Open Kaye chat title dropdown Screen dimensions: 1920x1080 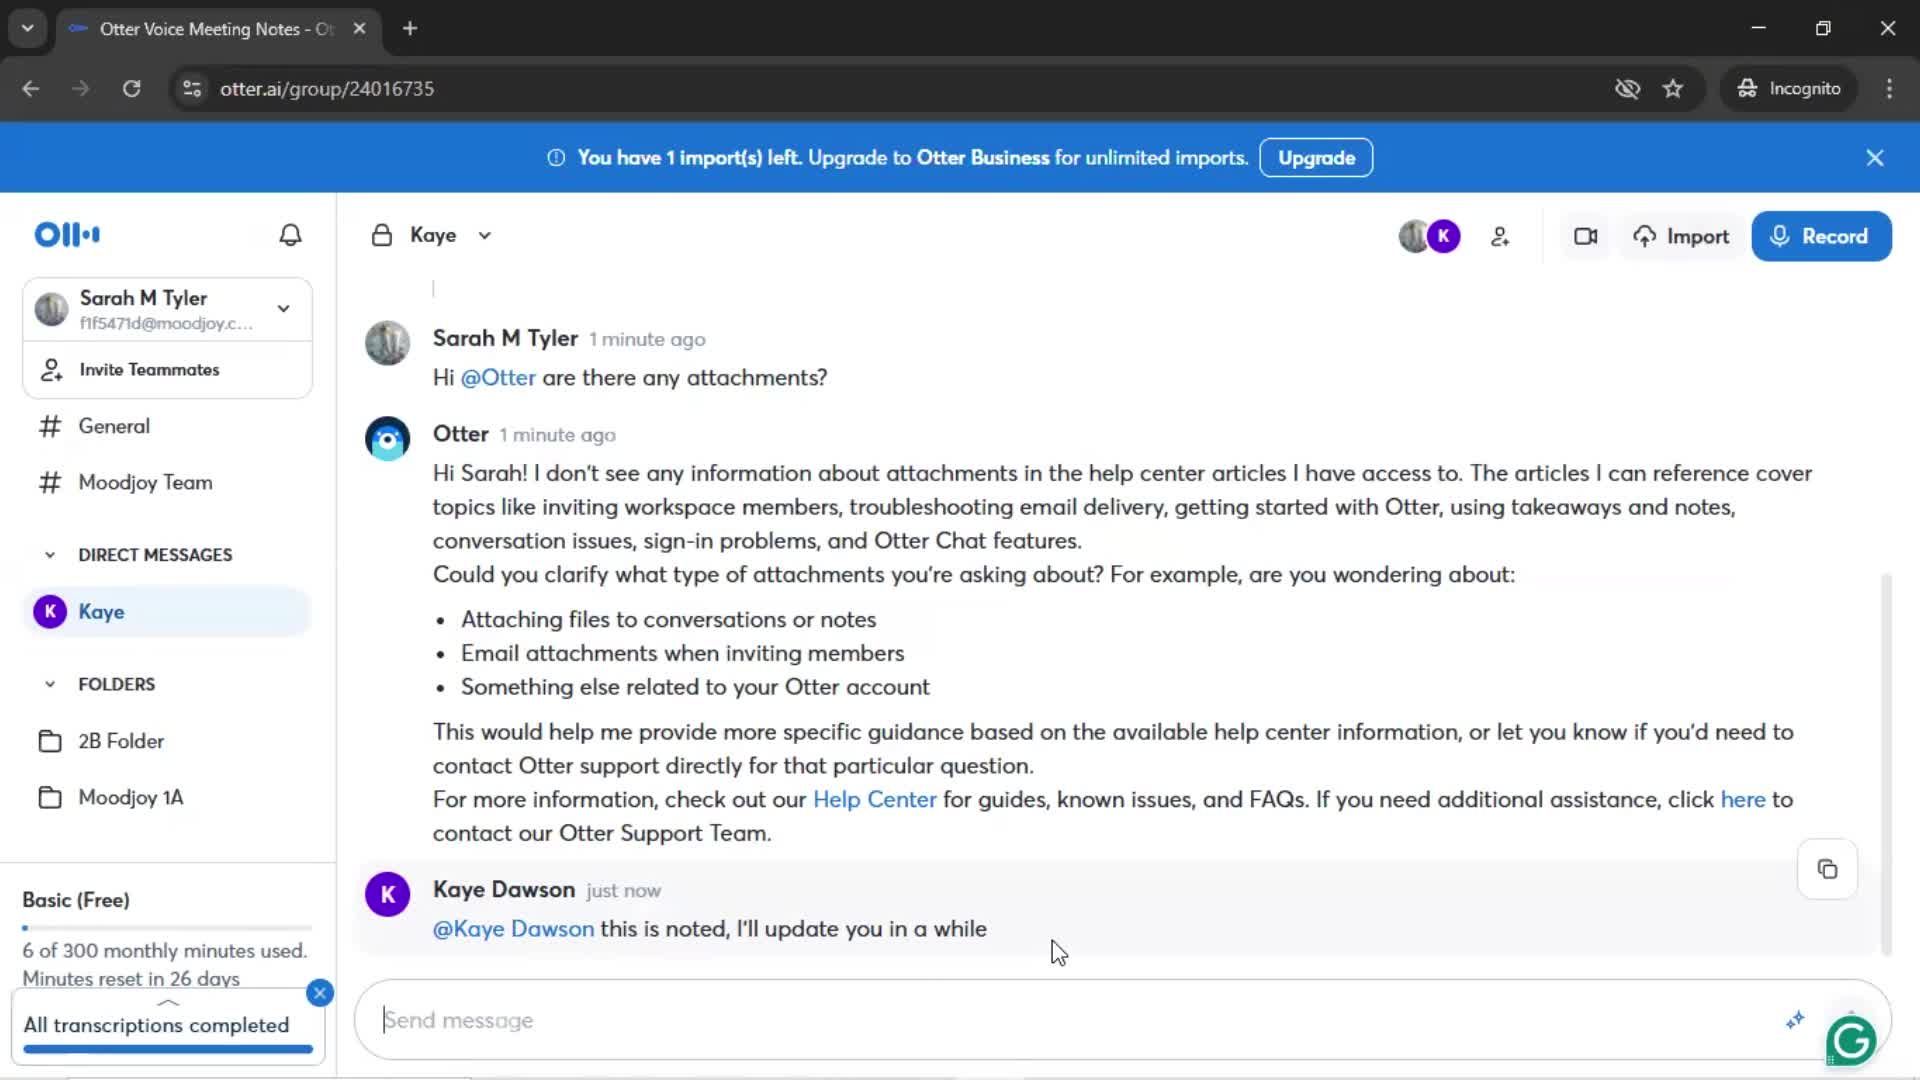[485, 236]
